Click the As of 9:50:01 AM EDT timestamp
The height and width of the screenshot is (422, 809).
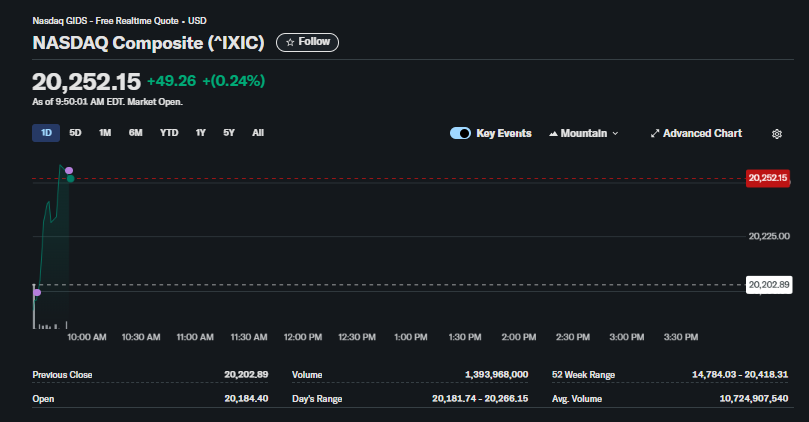point(107,102)
